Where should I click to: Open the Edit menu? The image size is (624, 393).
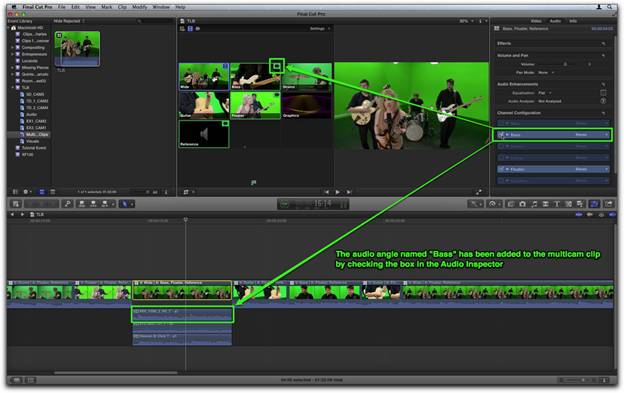(x=76, y=7)
